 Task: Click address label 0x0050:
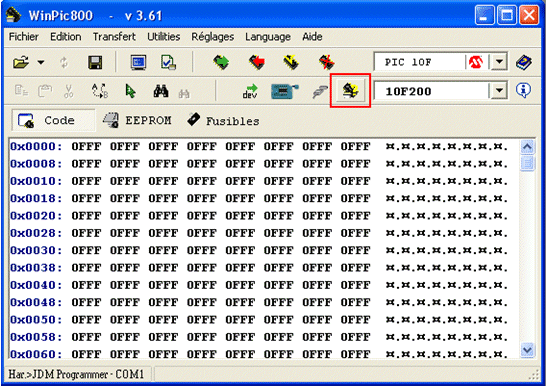pyautogui.click(x=36, y=319)
